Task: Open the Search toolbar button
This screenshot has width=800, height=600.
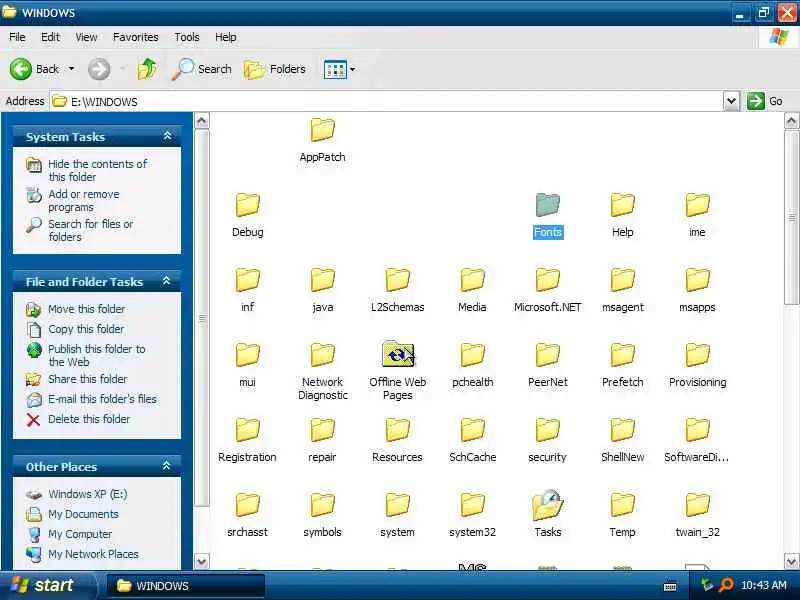Action: [202, 69]
